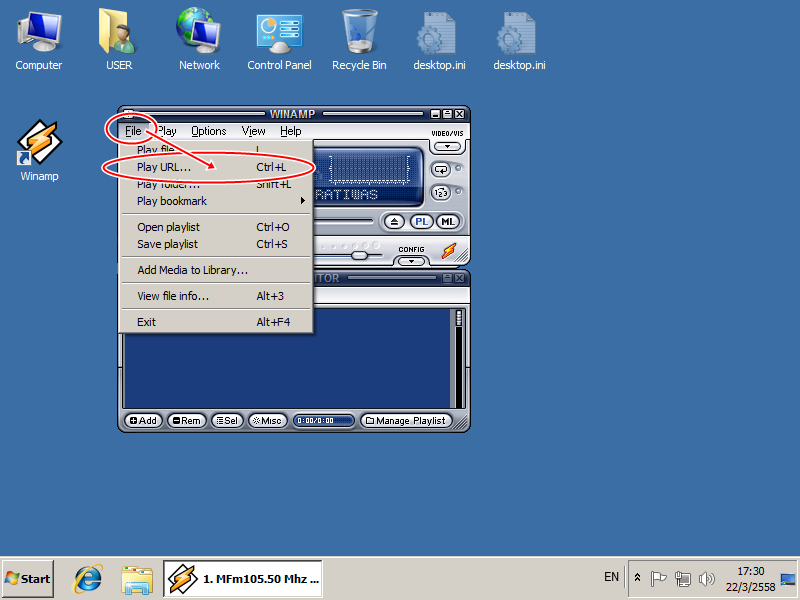Open the View menu
This screenshot has height=600, width=800.
pos(254,131)
